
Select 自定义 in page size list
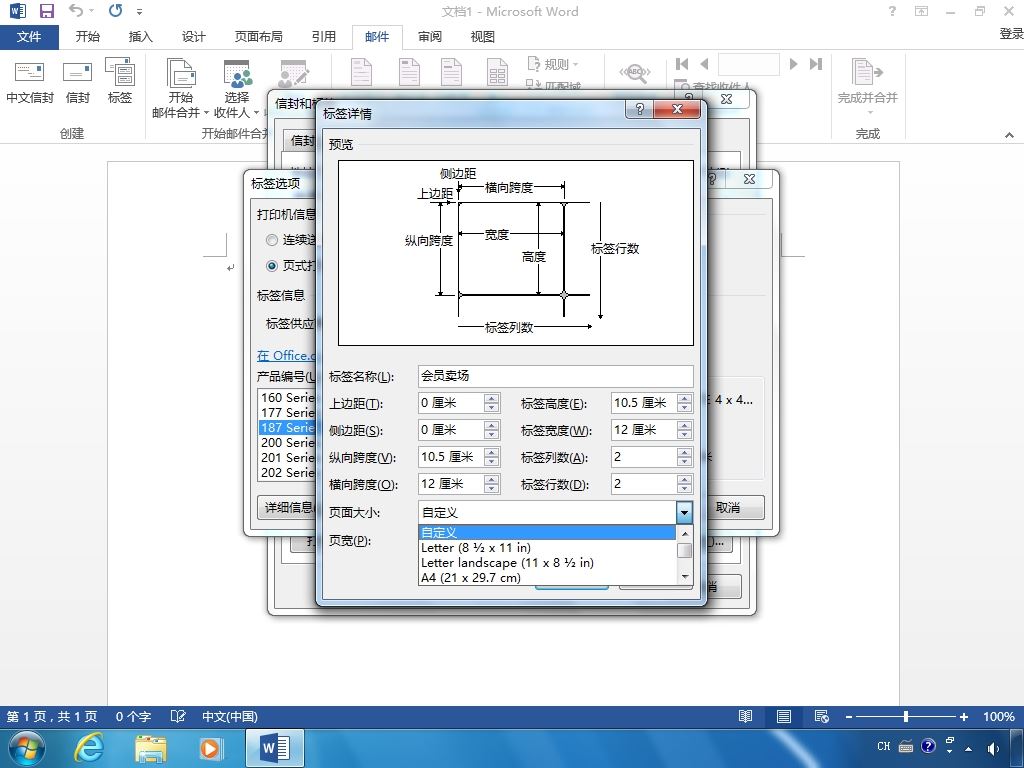(x=547, y=532)
